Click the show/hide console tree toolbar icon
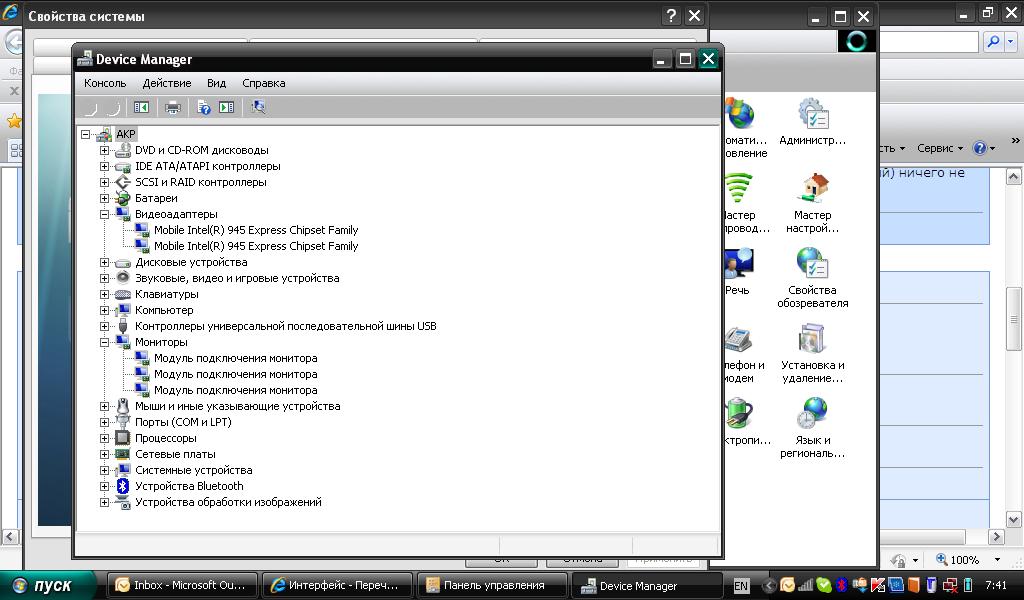The image size is (1024, 600). 141,107
